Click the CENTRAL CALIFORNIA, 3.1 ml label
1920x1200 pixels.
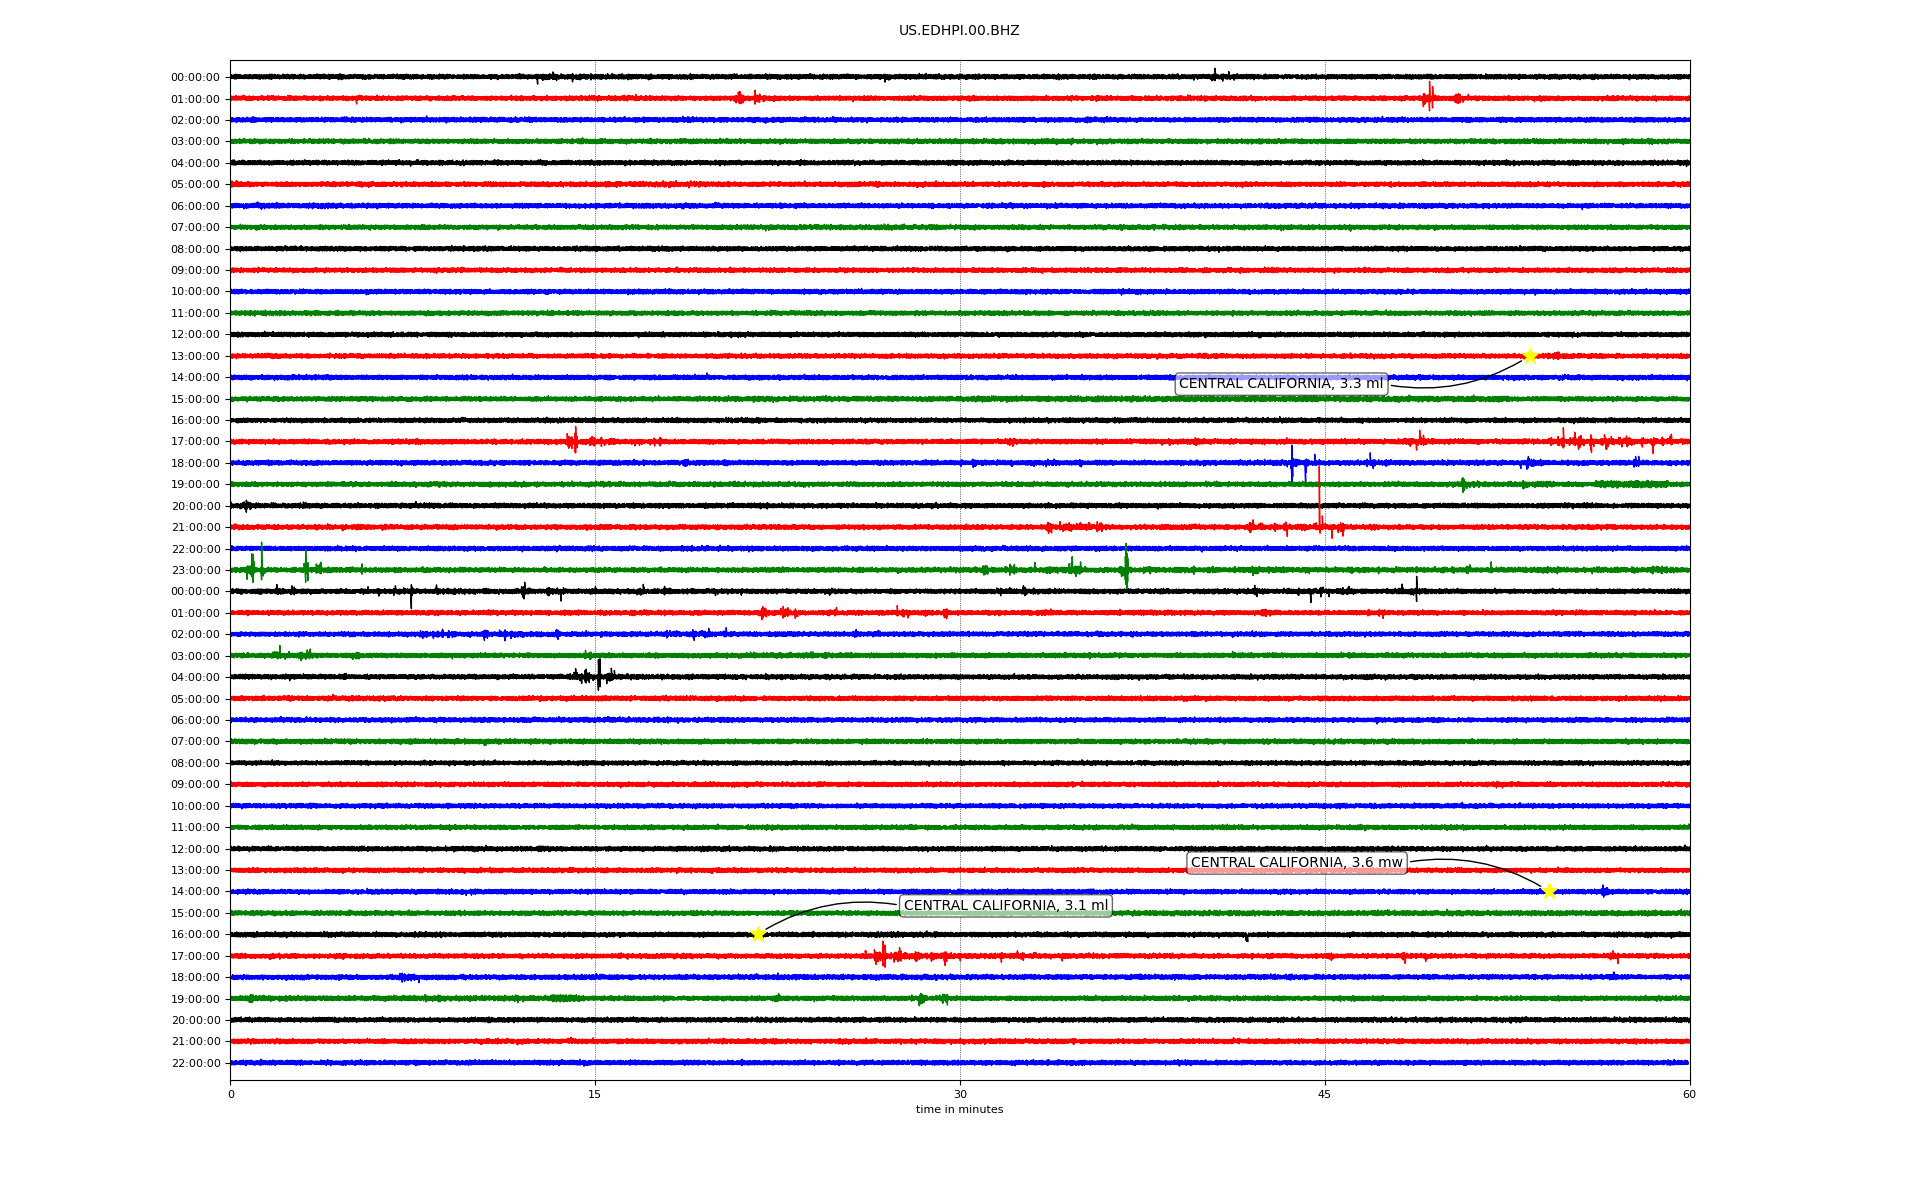pos(1005,906)
